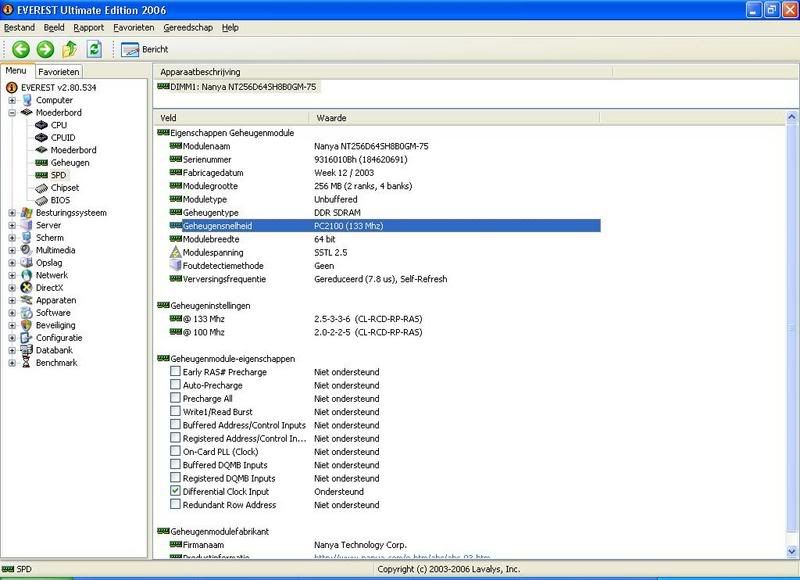This screenshot has width=800, height=580.
Task: Click the green Back arrow in toolbar
Action: click(17, 49)
